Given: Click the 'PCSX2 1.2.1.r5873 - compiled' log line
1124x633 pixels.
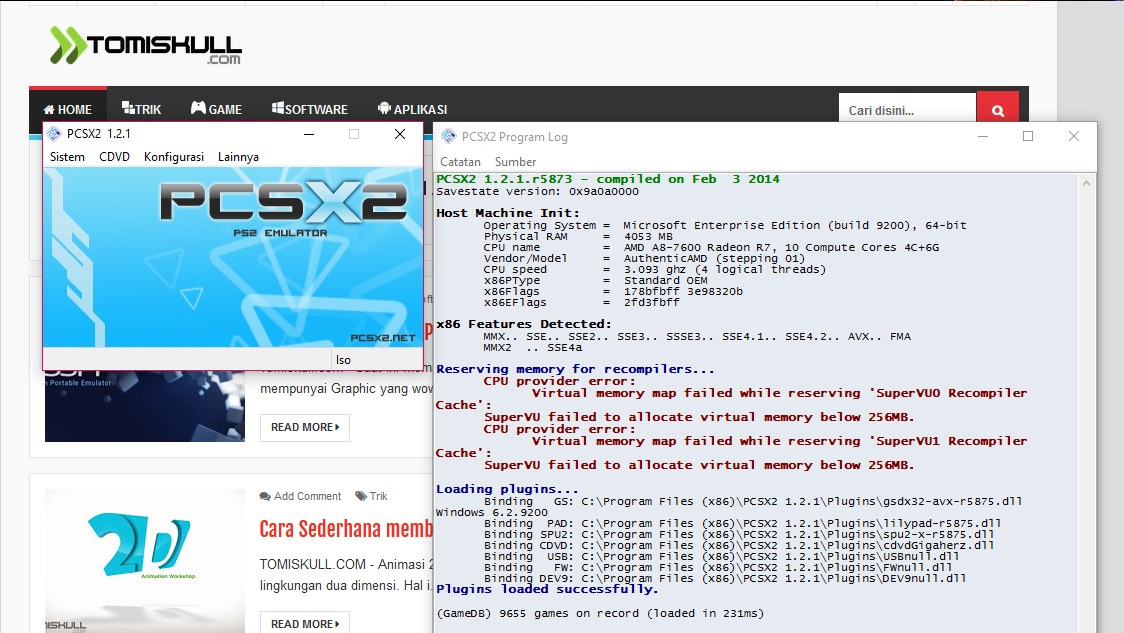Looking at the screenshot, I should [x=608, y=179].
